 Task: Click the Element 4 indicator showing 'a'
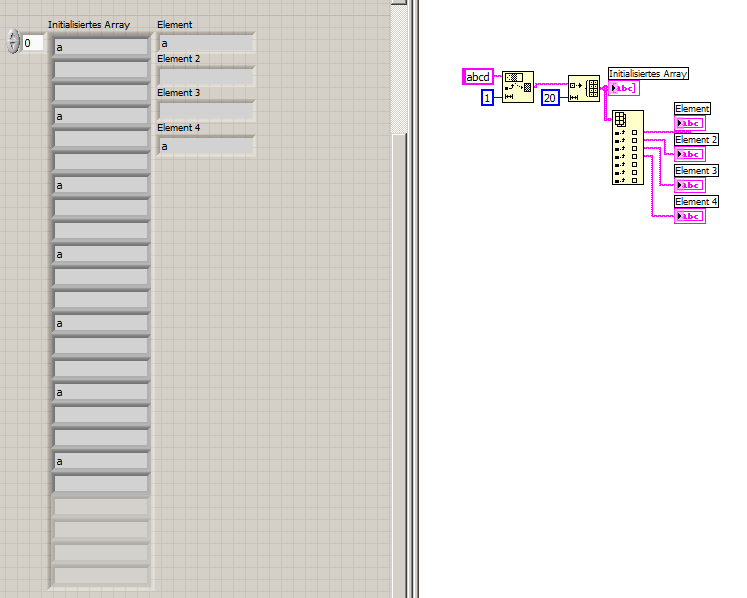coord(206,146)
